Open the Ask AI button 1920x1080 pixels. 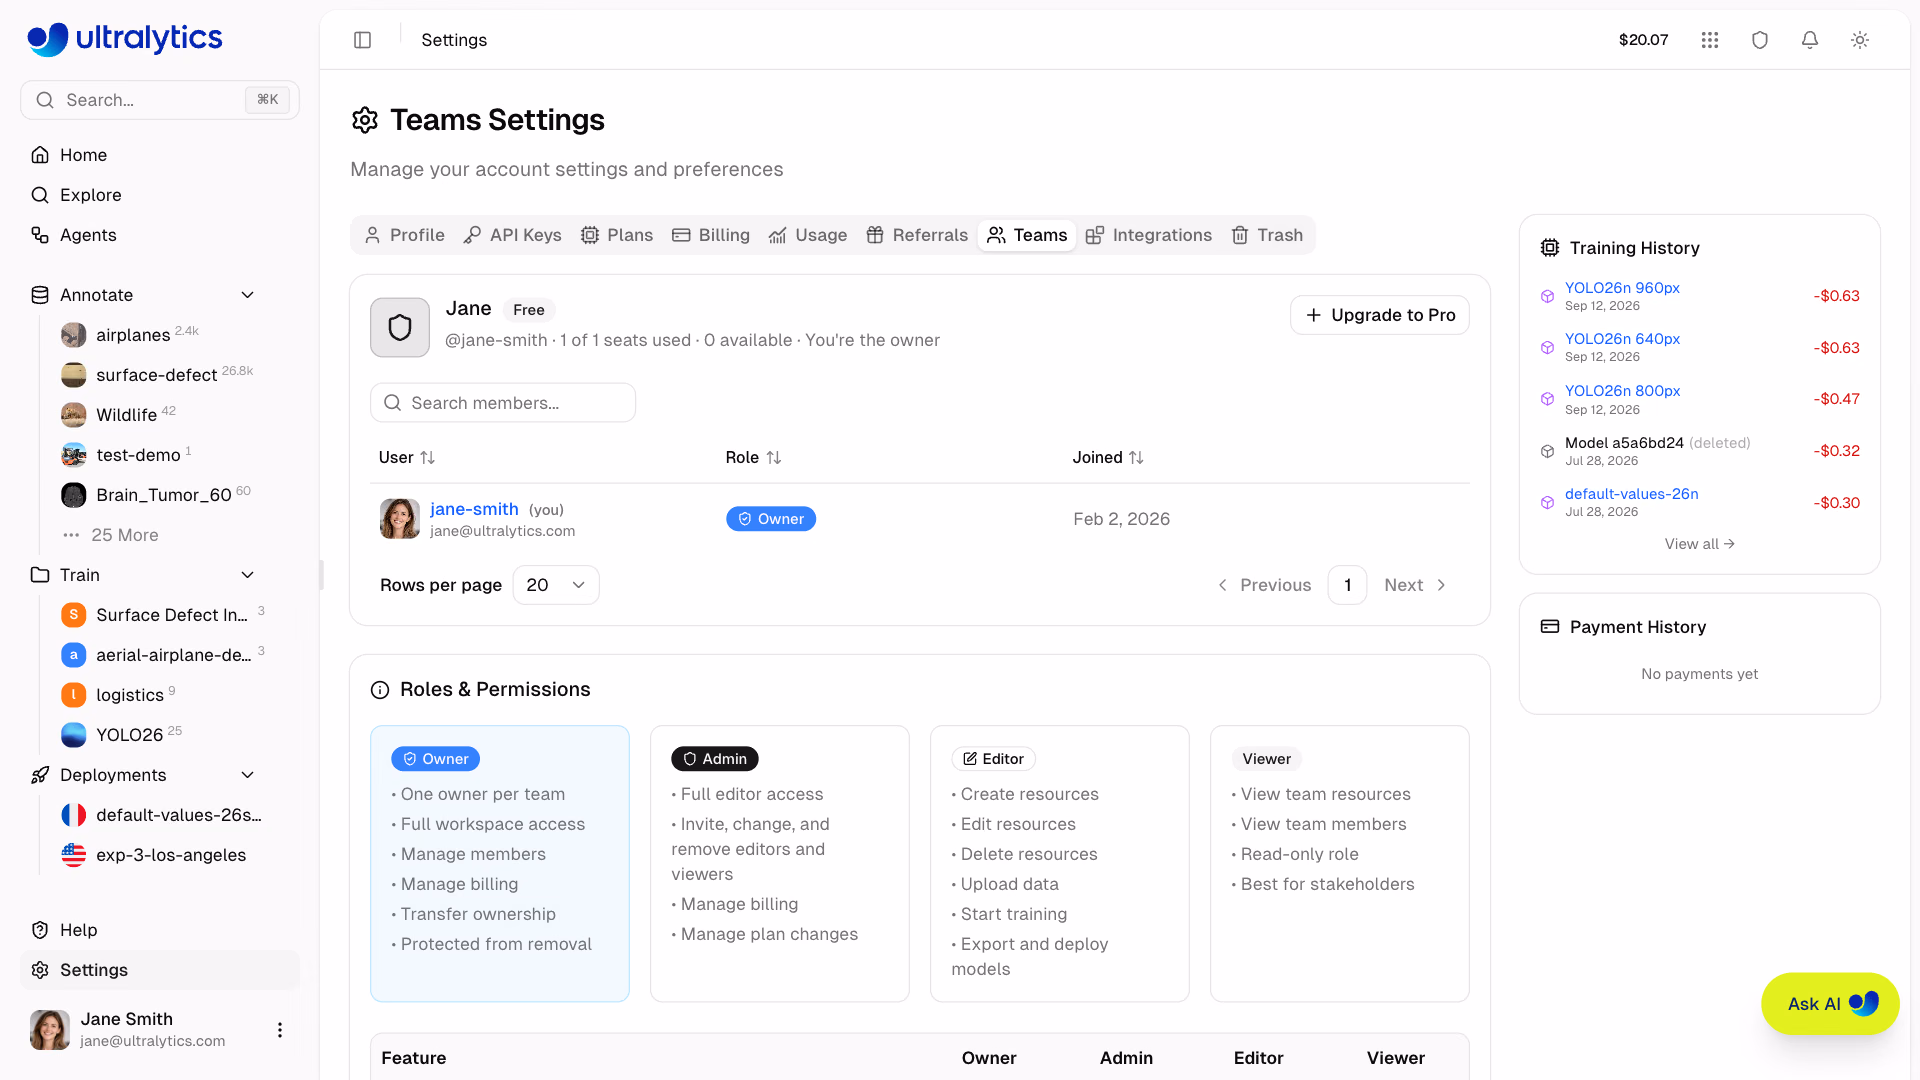coord(1830,1004)
